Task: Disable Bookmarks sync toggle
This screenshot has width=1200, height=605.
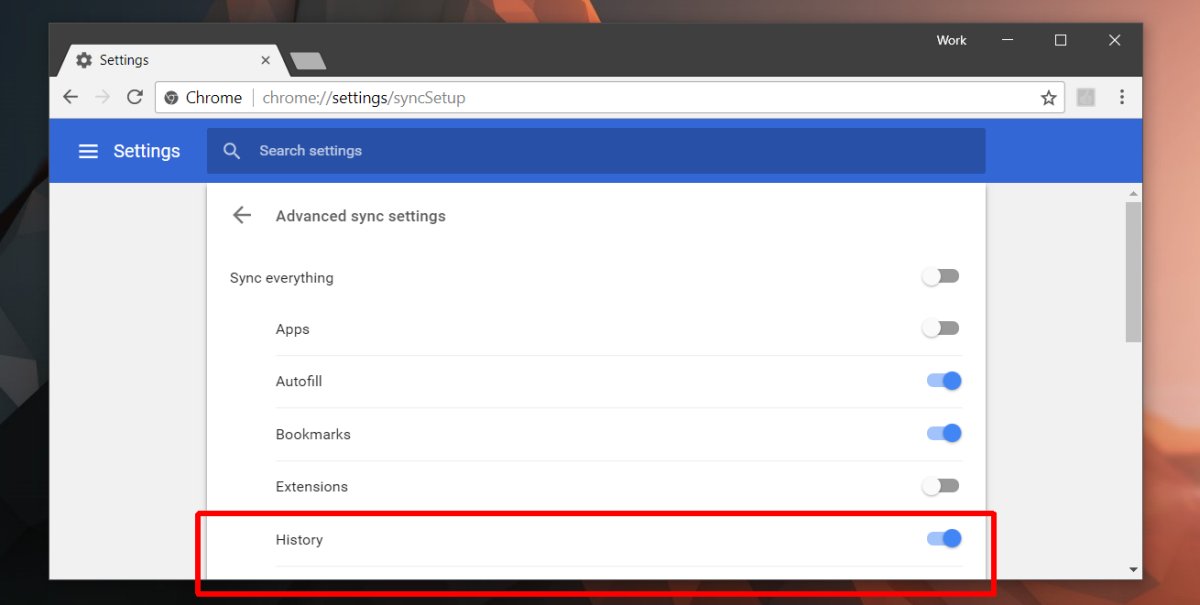Action: point(944,433)
